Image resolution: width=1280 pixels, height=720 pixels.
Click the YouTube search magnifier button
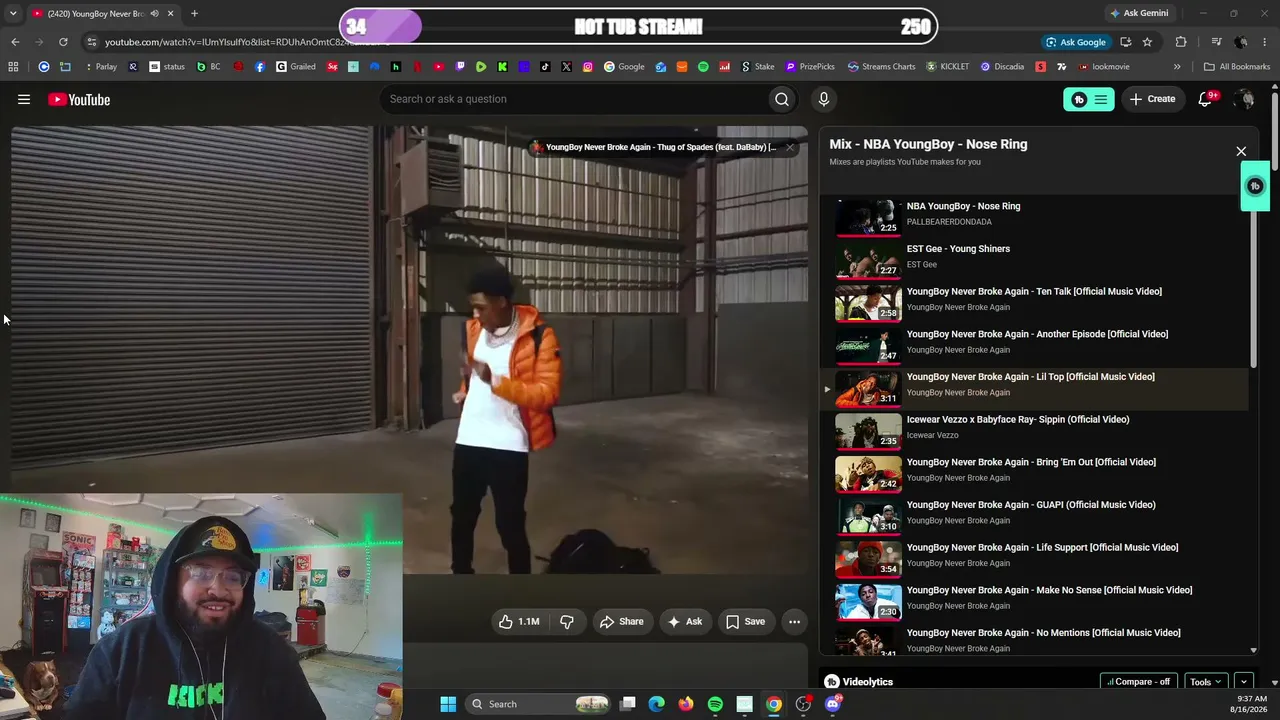click(x=782, y=99)
